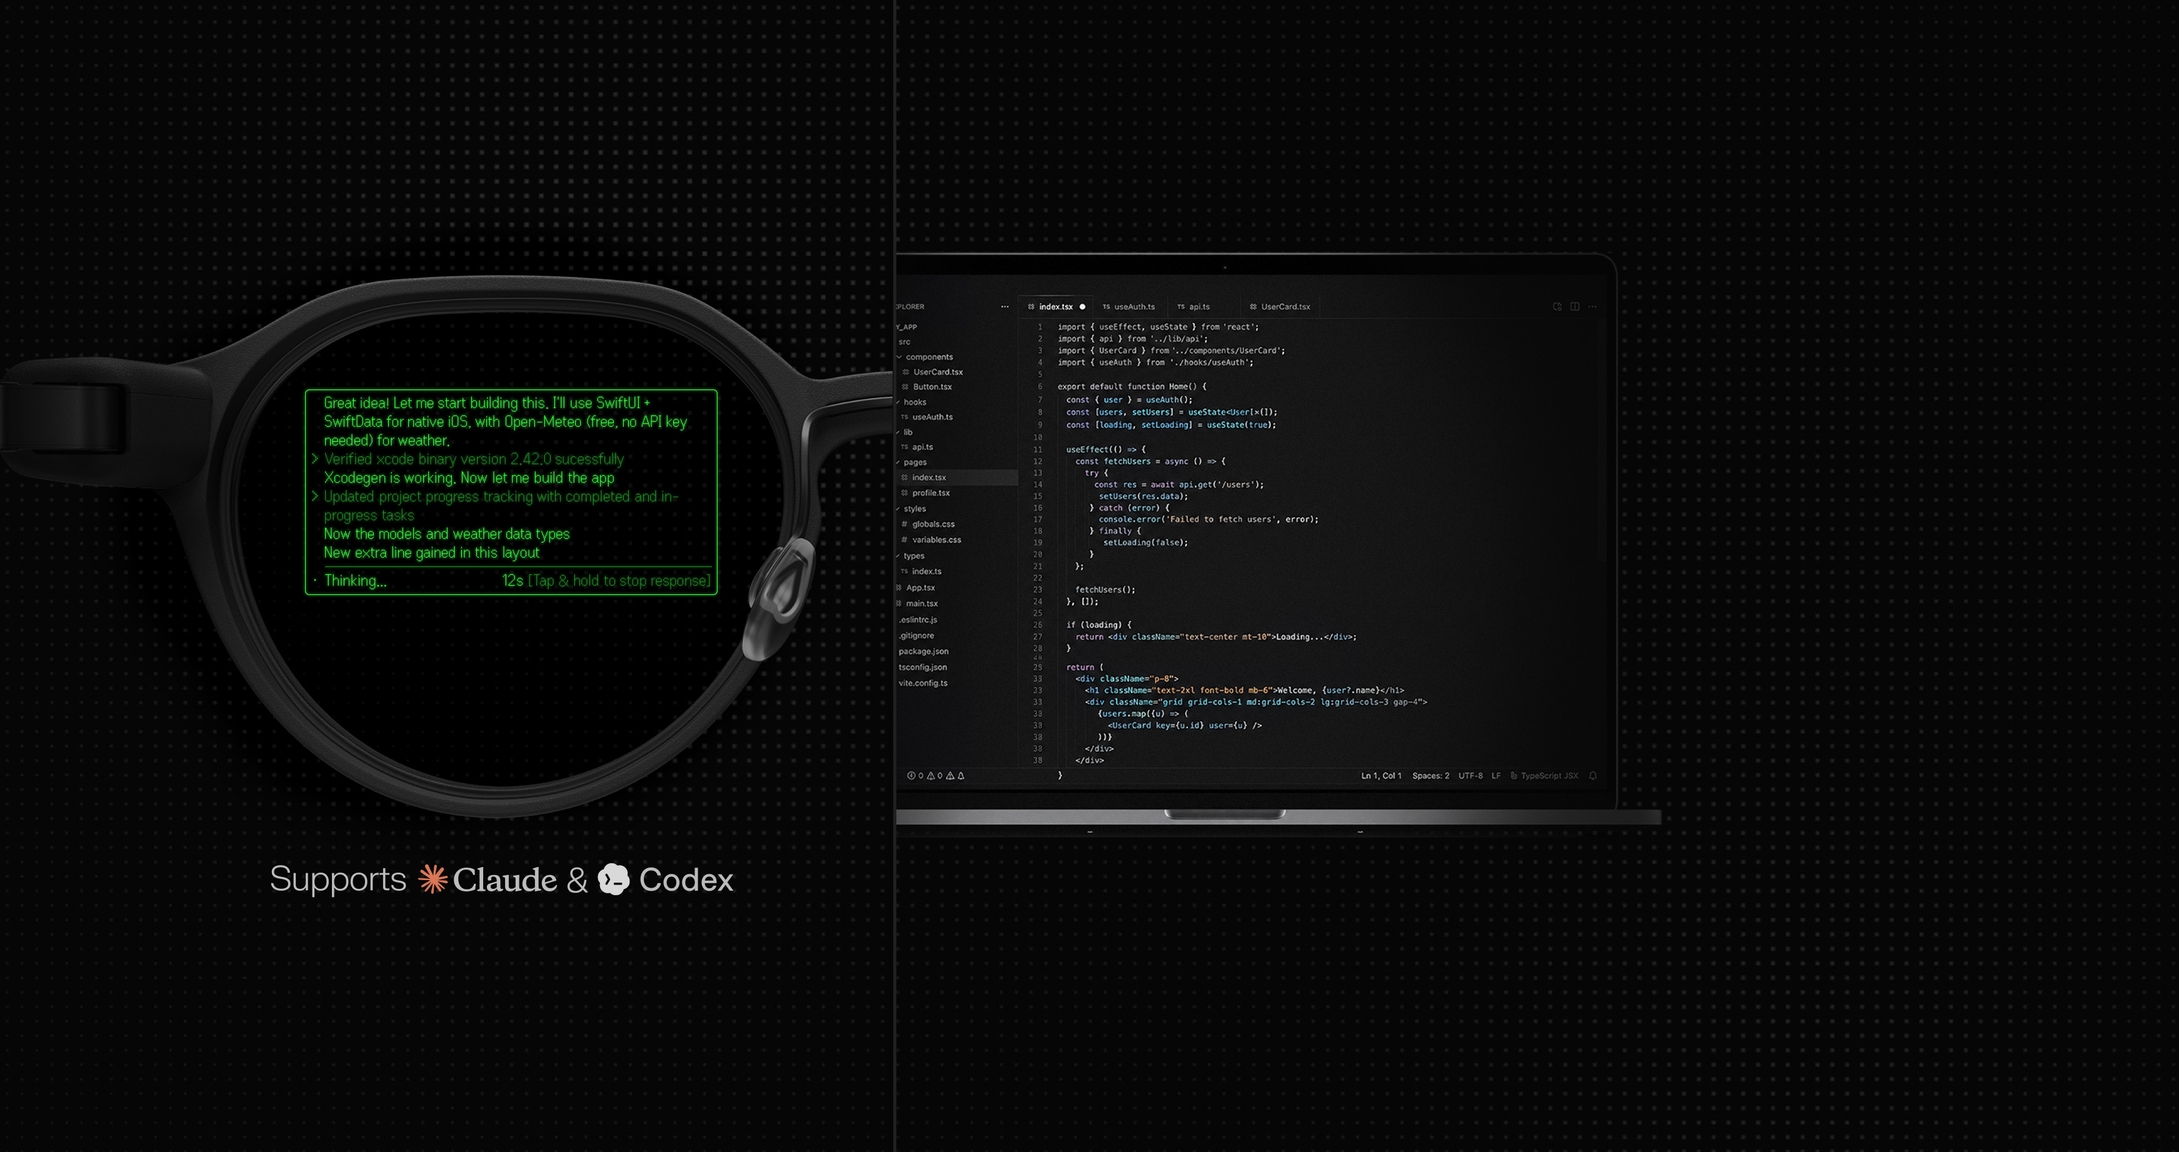This screenshot has width=2179, height=1152.
Task: Open package.json in the explorer tree
Action: pyautogui.click(x=923, y=651)
